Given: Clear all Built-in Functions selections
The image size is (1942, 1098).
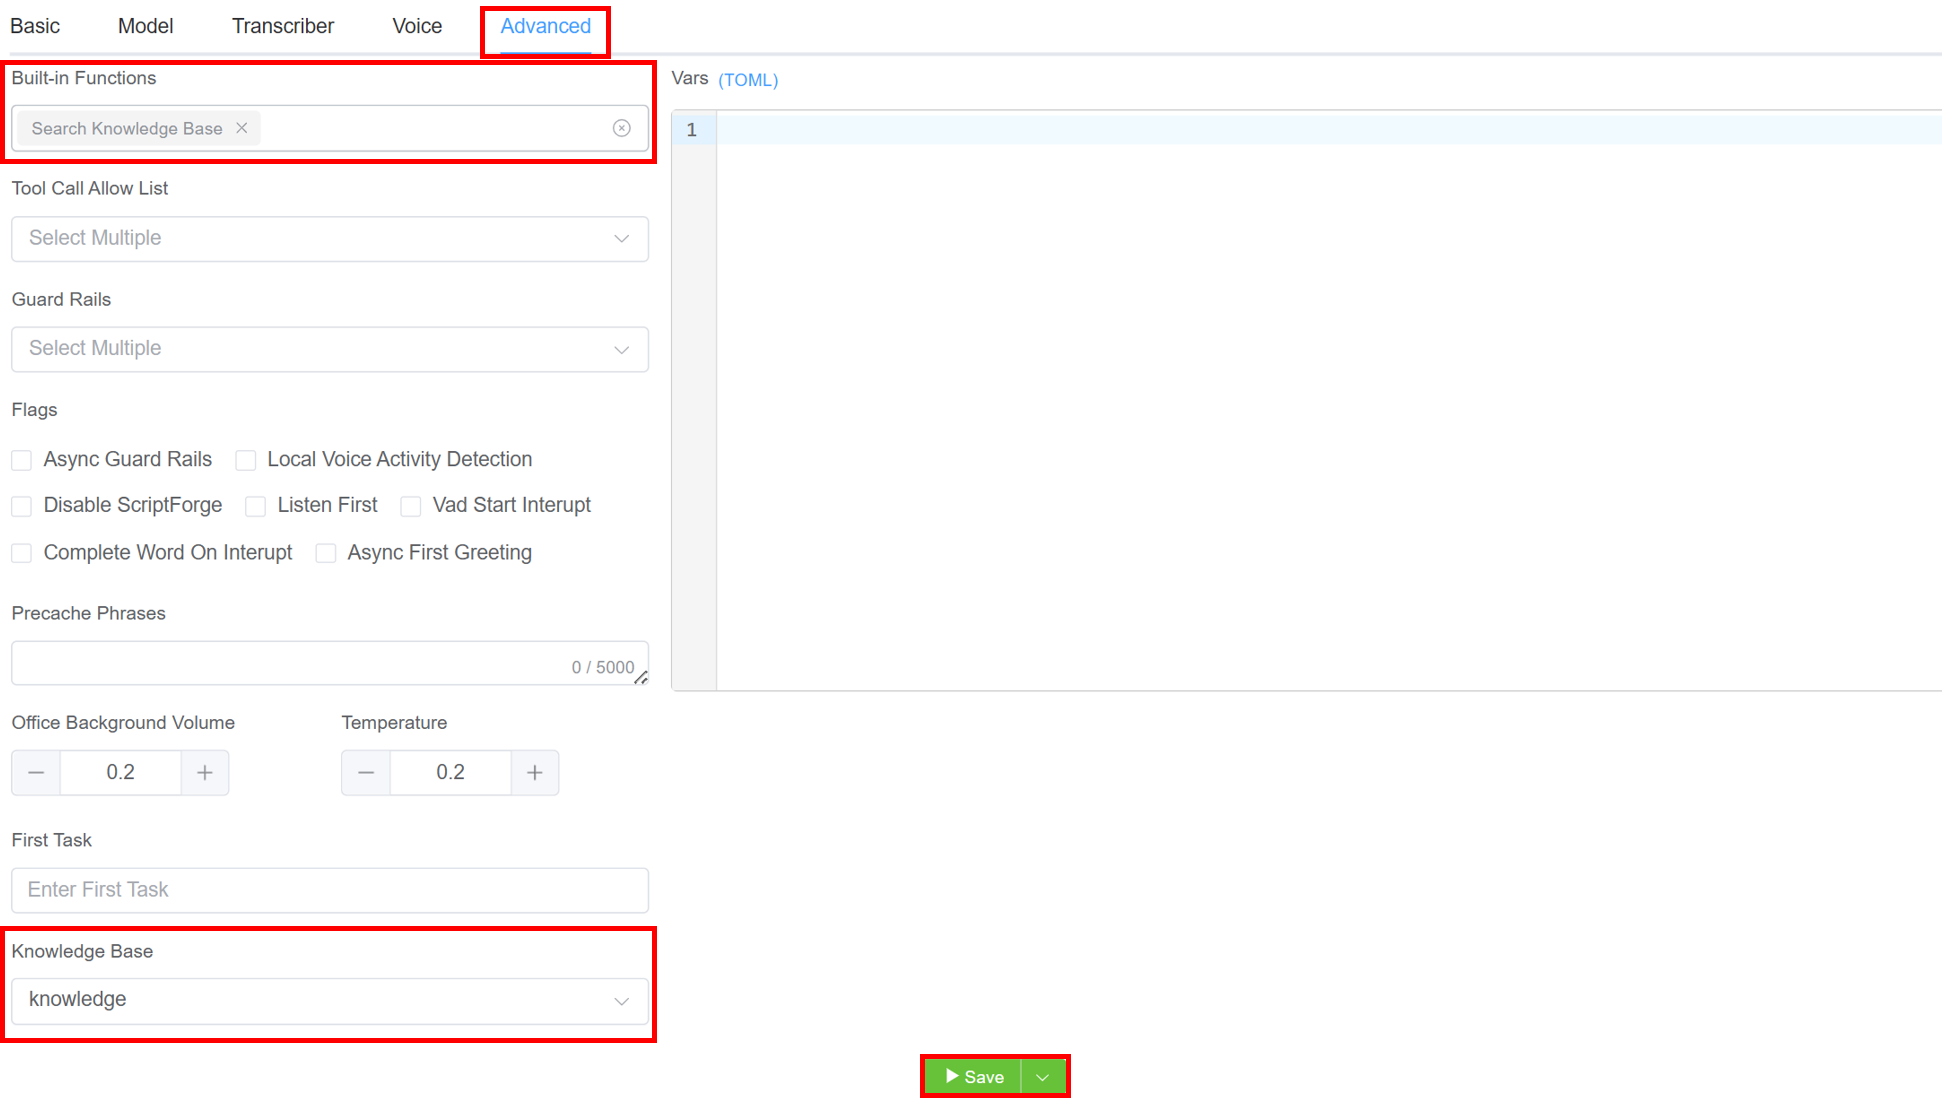Looking at the screenshot, I should [621, 128].
